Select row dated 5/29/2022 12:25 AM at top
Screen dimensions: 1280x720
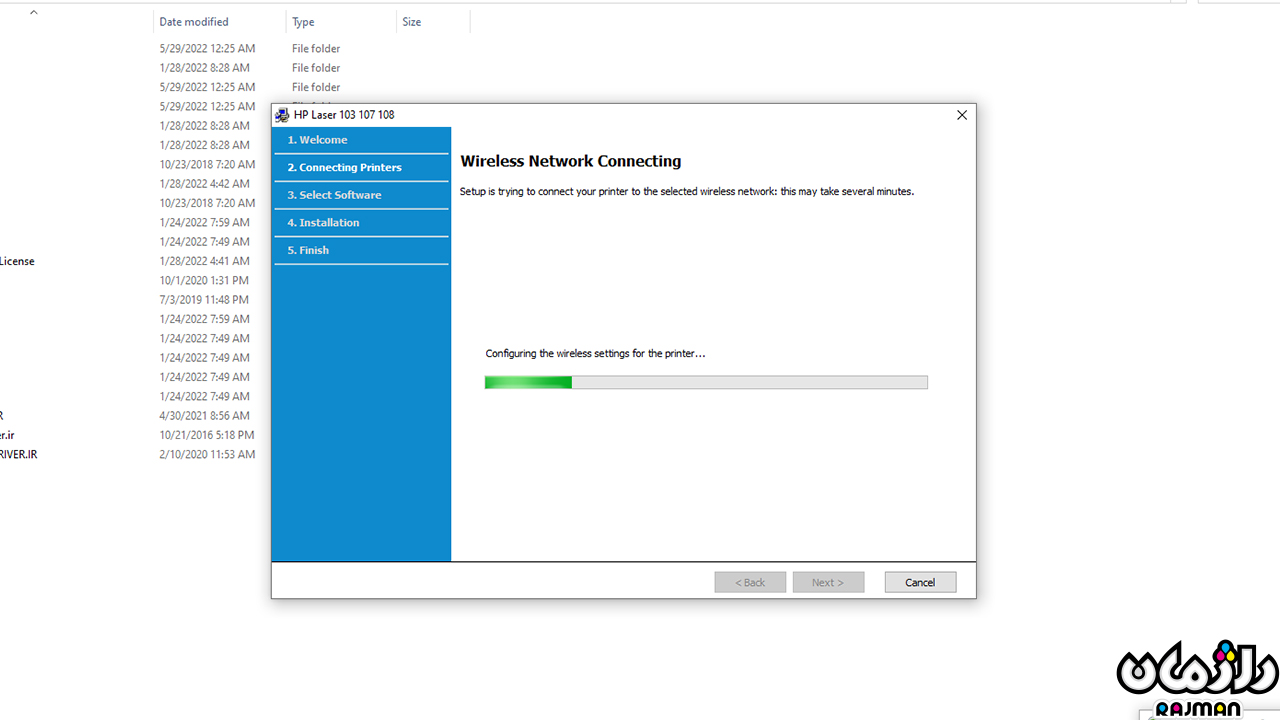[x=207, y=48]
